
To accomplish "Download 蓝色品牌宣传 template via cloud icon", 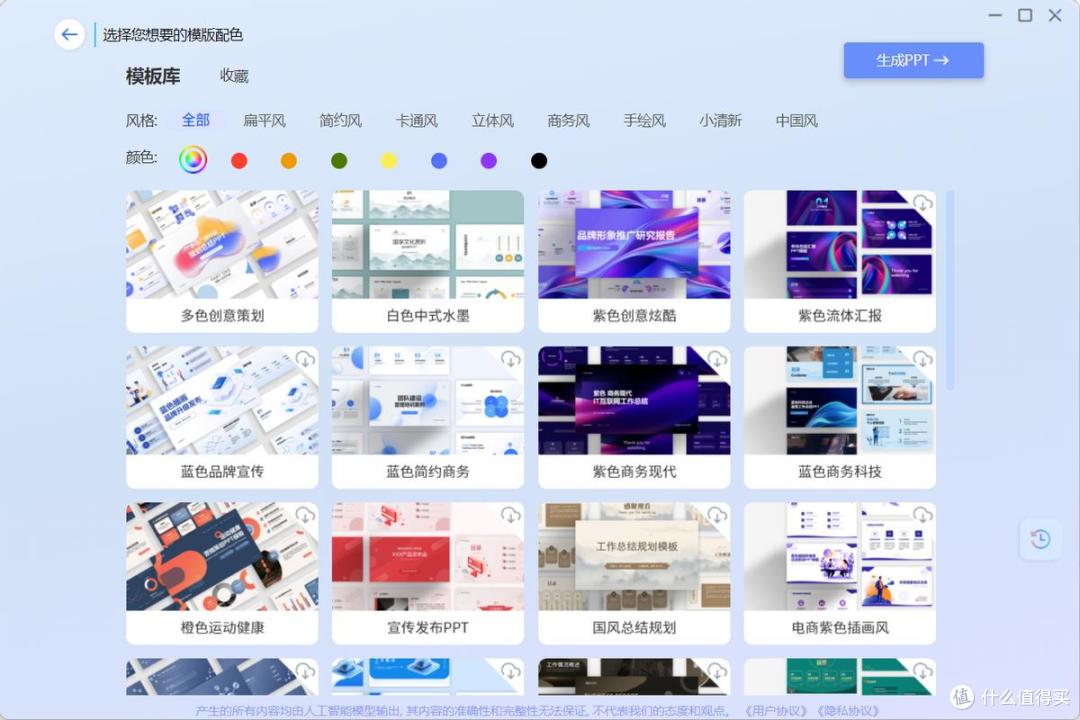I will pos(305,359).
